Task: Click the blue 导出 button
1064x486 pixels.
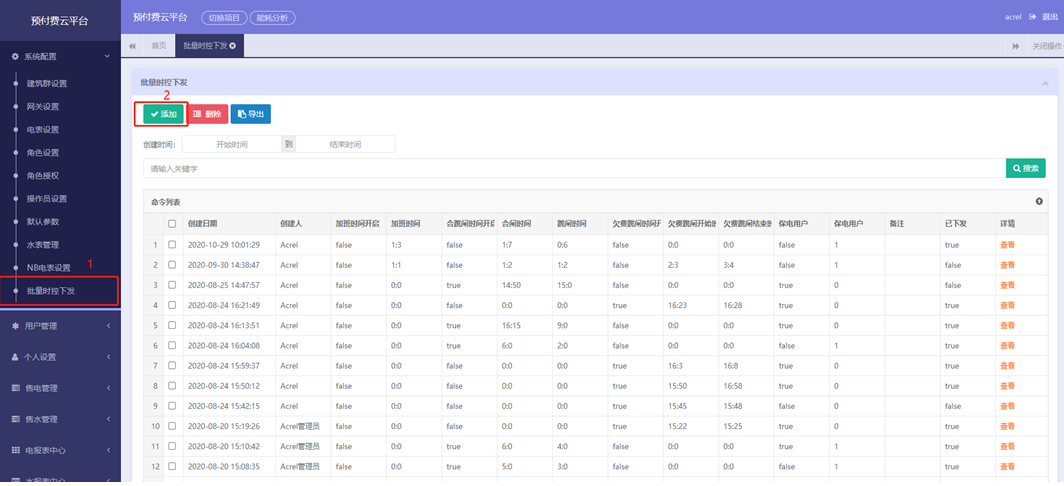Action: 251,114
